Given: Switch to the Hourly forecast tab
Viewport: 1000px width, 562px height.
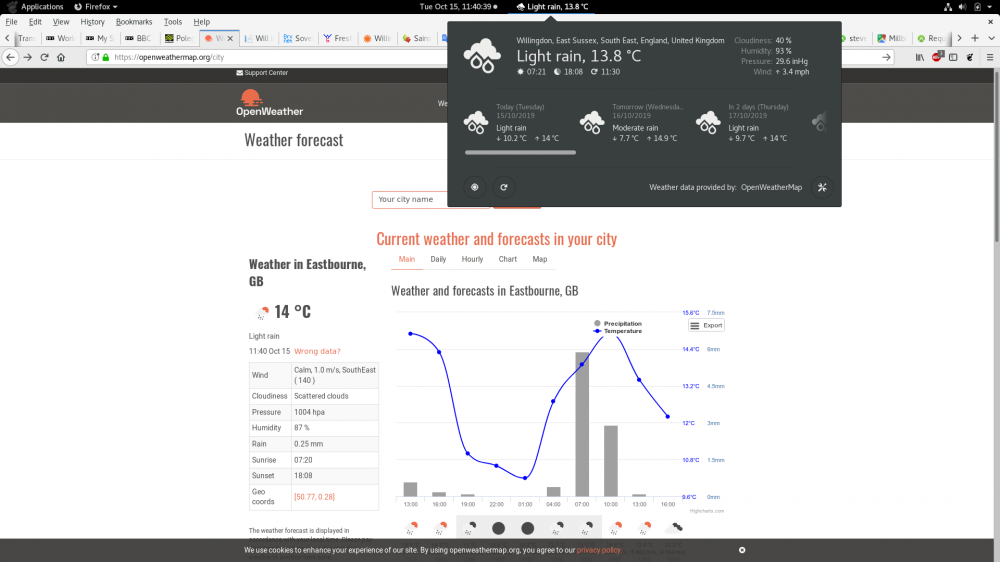Looking at the screenshot, I should pos(472,259).
